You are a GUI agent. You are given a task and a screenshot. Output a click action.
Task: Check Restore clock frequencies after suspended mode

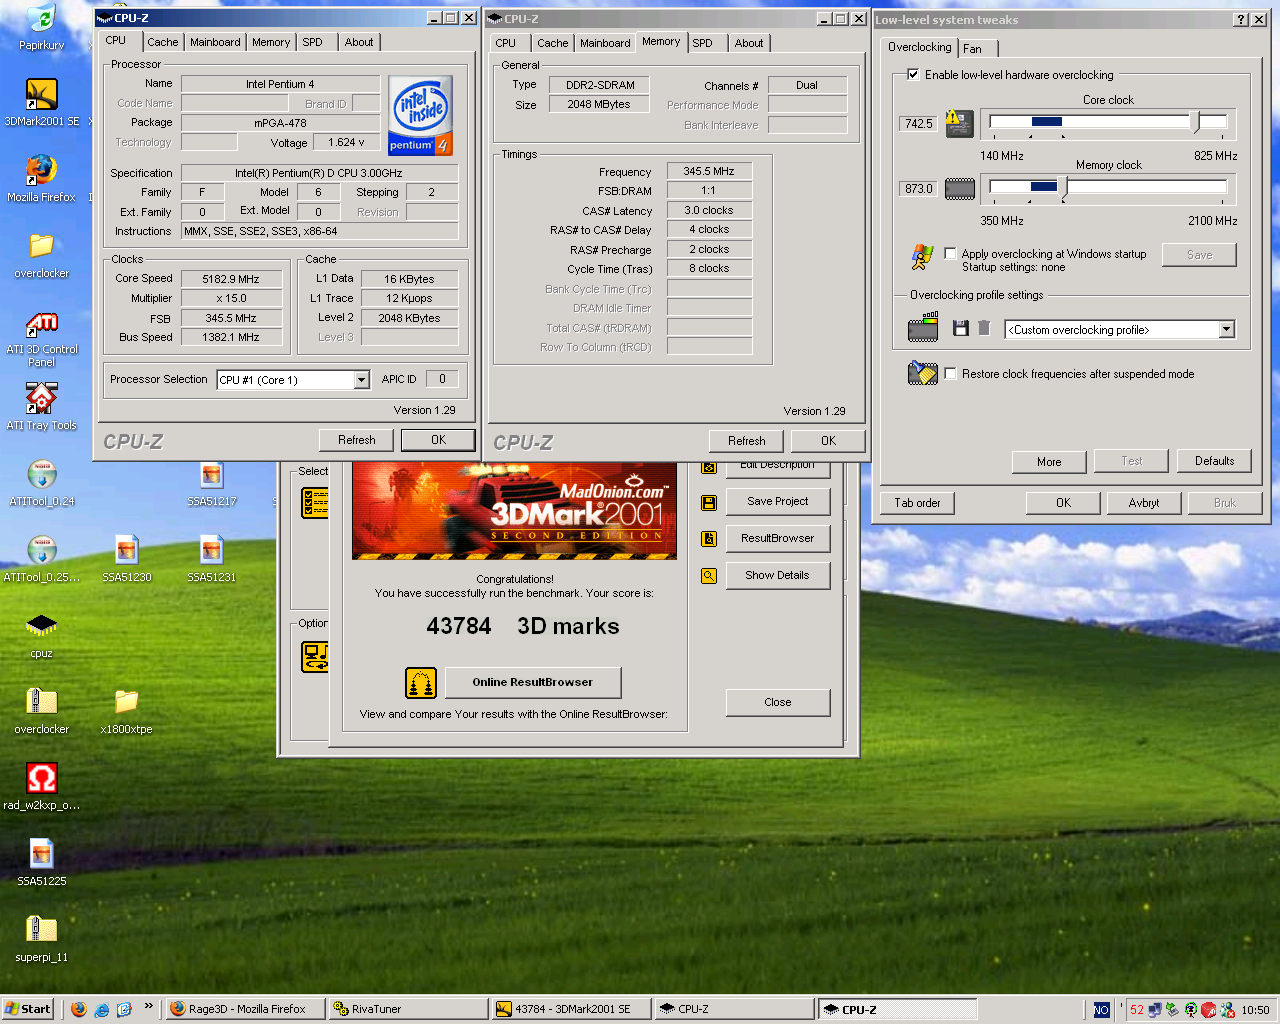[x=950, y=373]
